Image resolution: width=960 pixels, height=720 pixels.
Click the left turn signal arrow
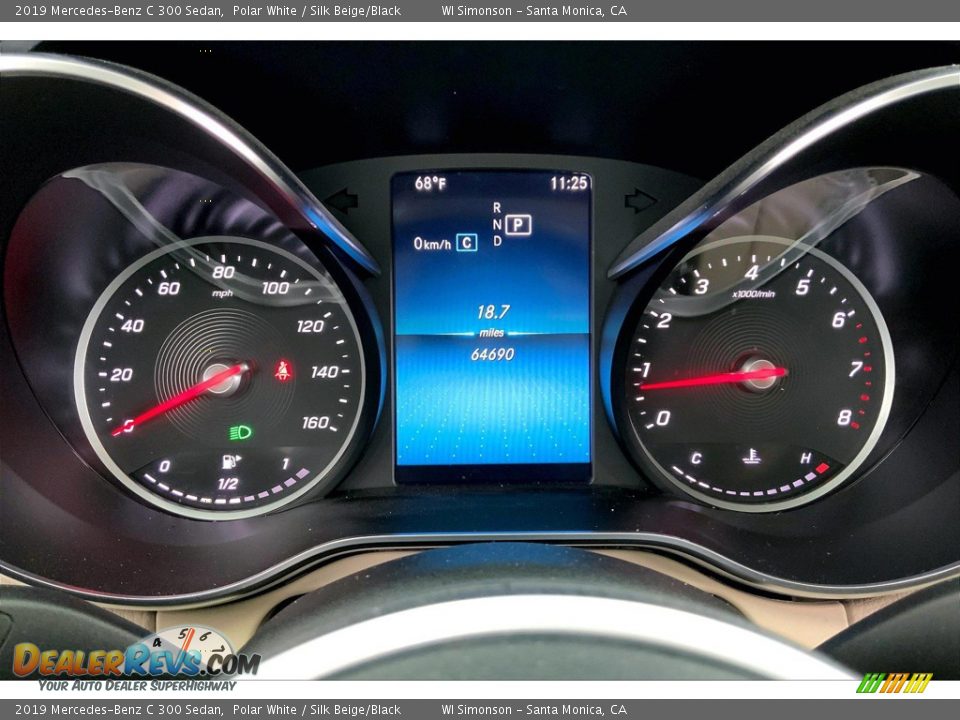point(342,201)
